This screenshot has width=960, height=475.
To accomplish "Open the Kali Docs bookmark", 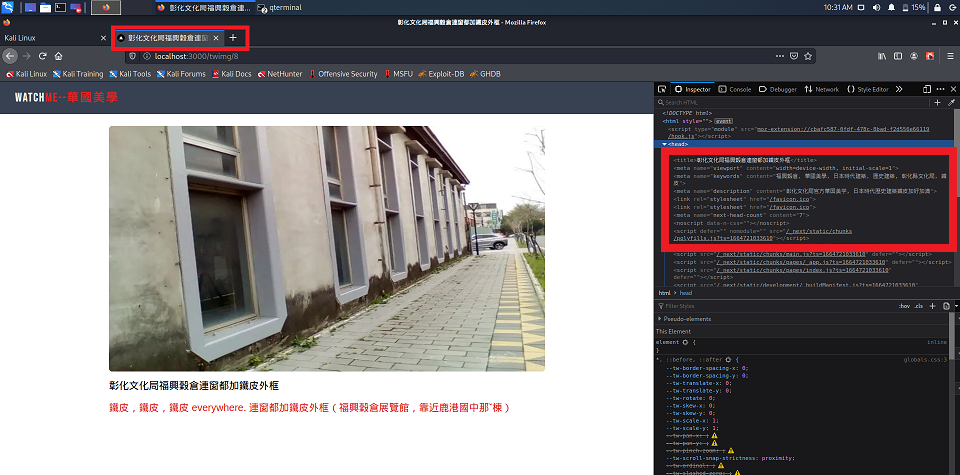I will pyautogui.click(x=232, y=74).
